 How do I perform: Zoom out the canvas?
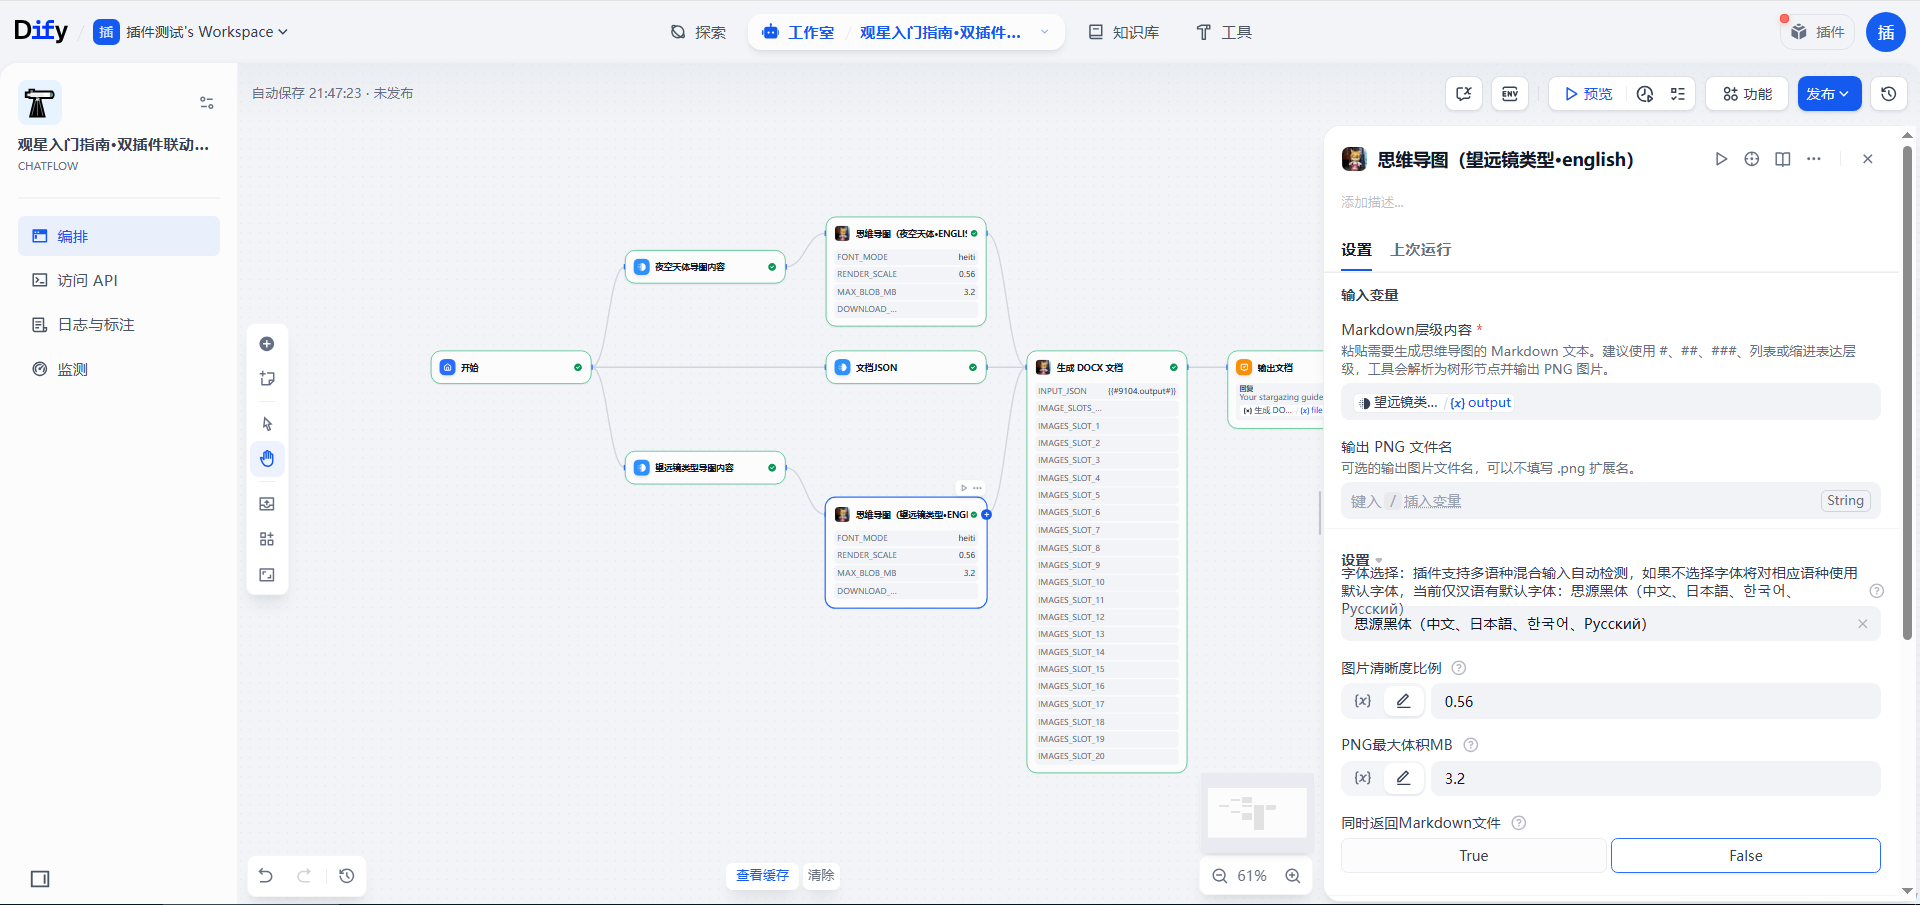(x=1220, y=876)
